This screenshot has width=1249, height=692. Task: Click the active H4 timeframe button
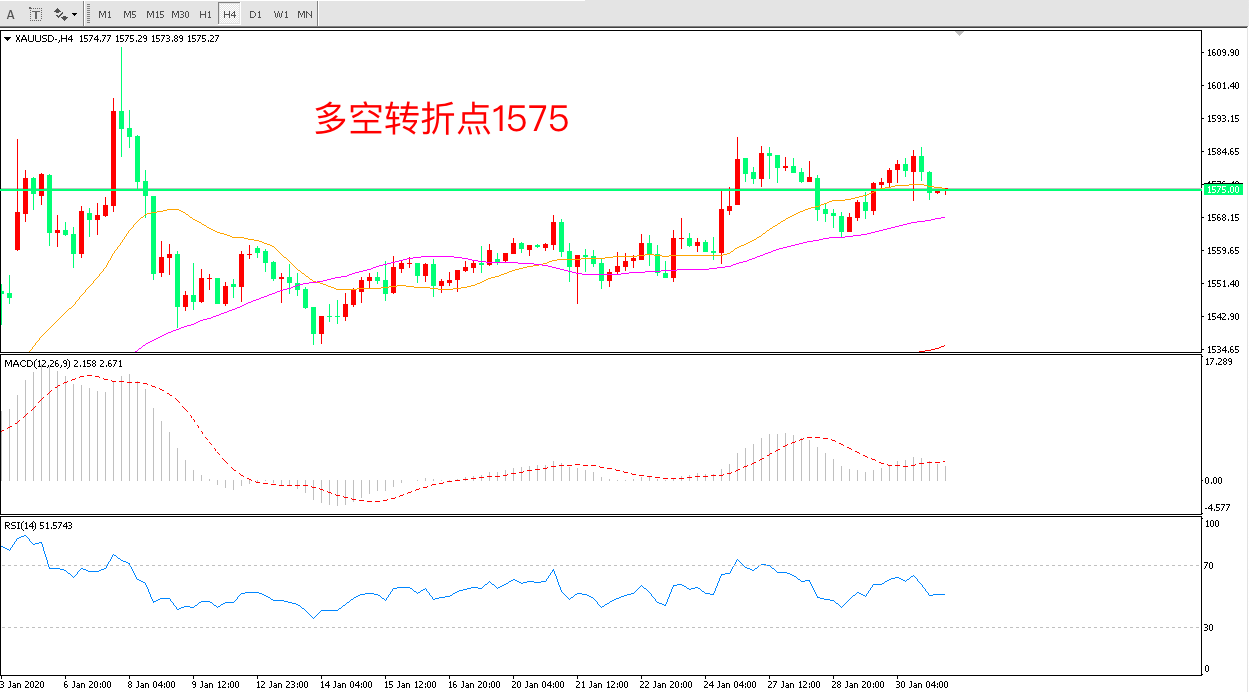point(230,15)
